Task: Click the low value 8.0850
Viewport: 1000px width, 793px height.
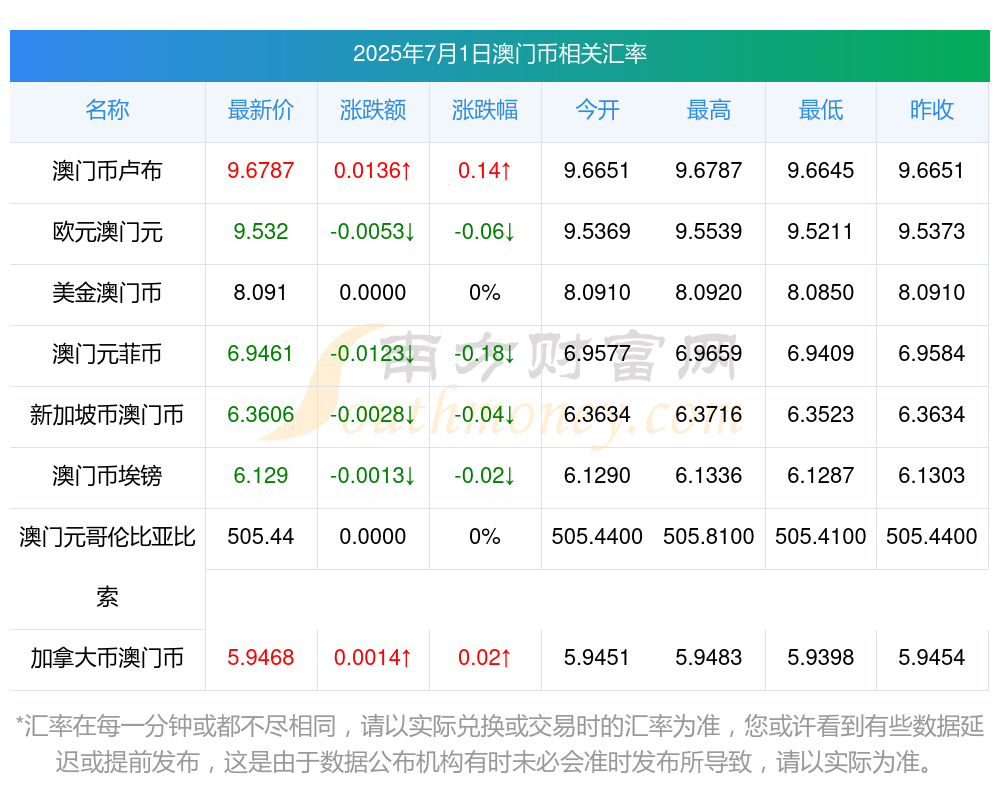Action: pyautogui.click(x=821, y=292)
